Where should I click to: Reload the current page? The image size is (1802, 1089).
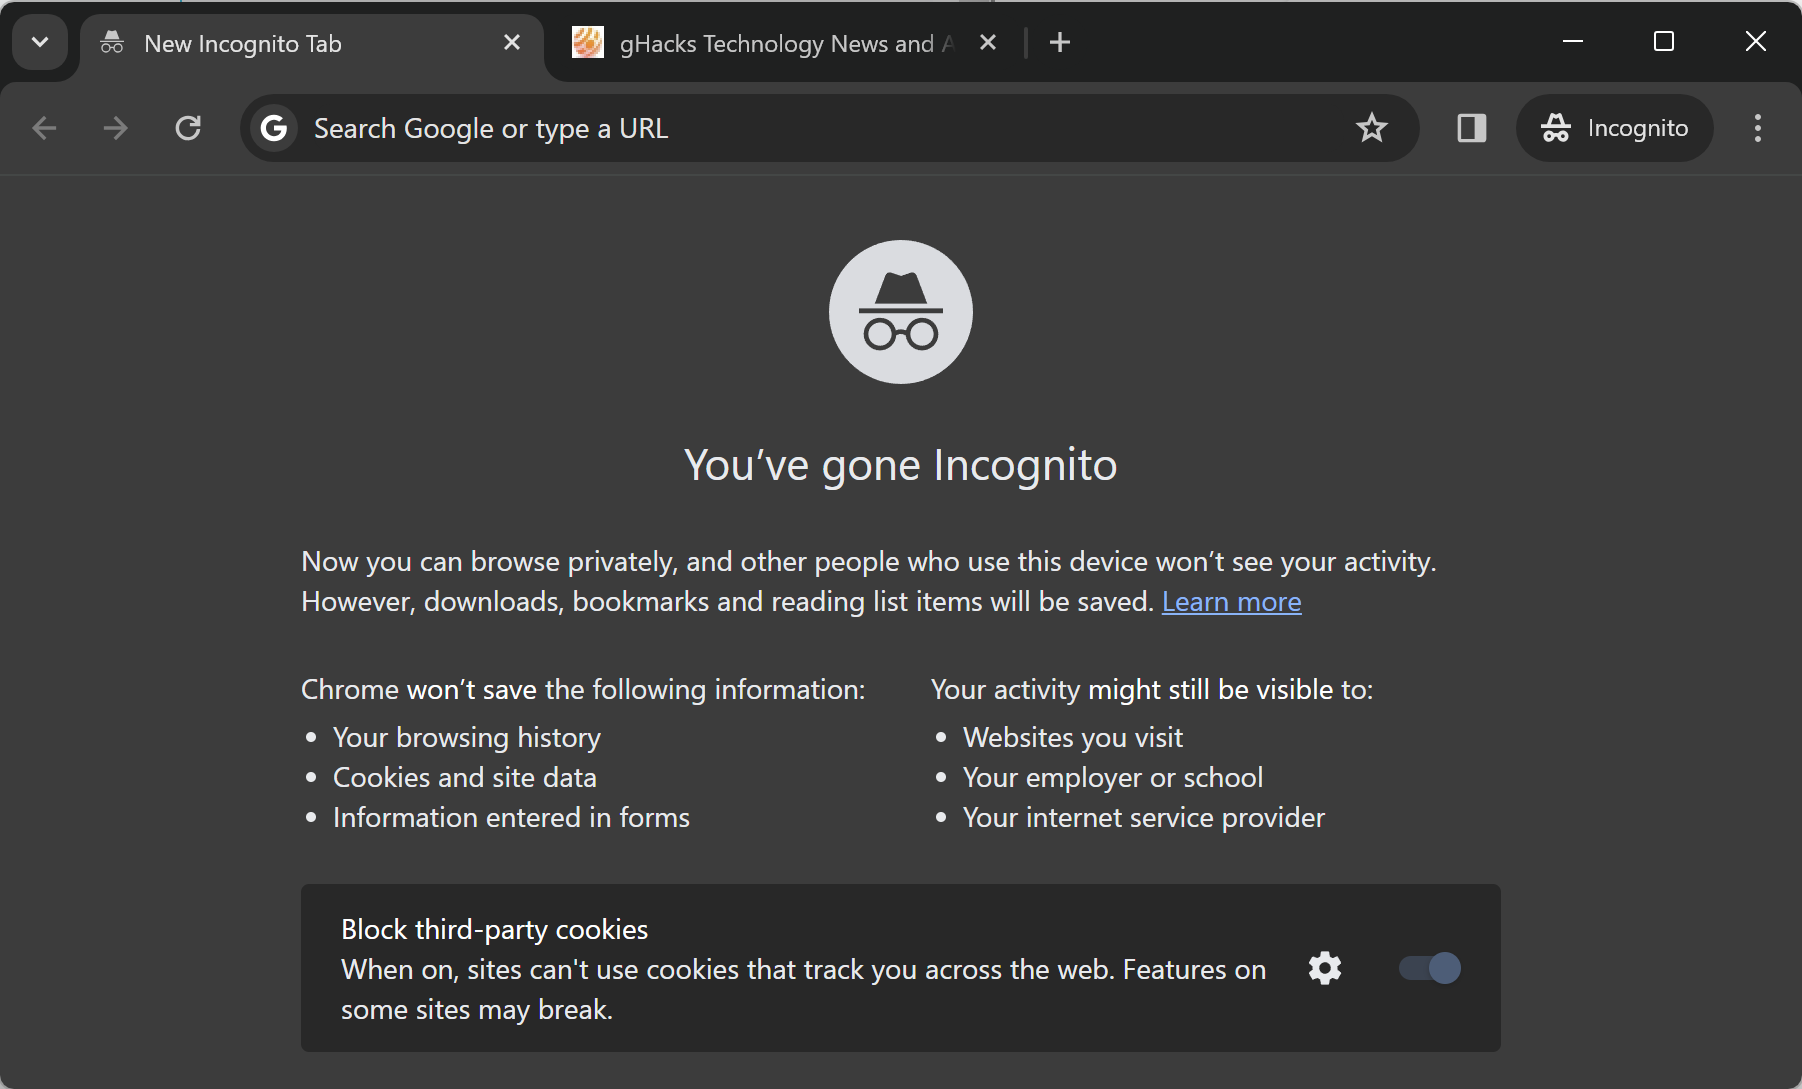(188, 128)
